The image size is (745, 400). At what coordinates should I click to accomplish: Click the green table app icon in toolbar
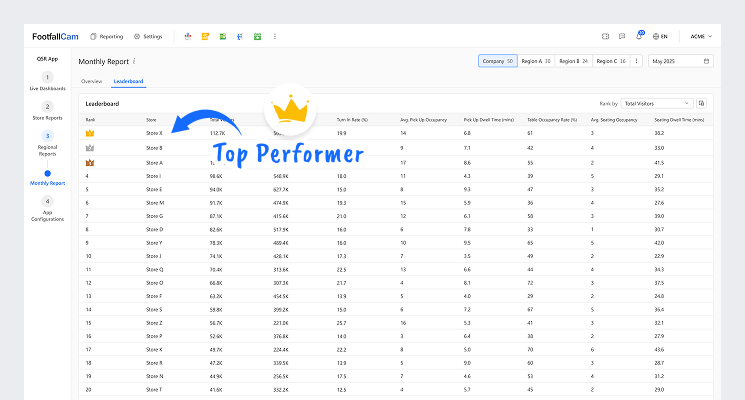pyautogui.click(x=222, y=37)
